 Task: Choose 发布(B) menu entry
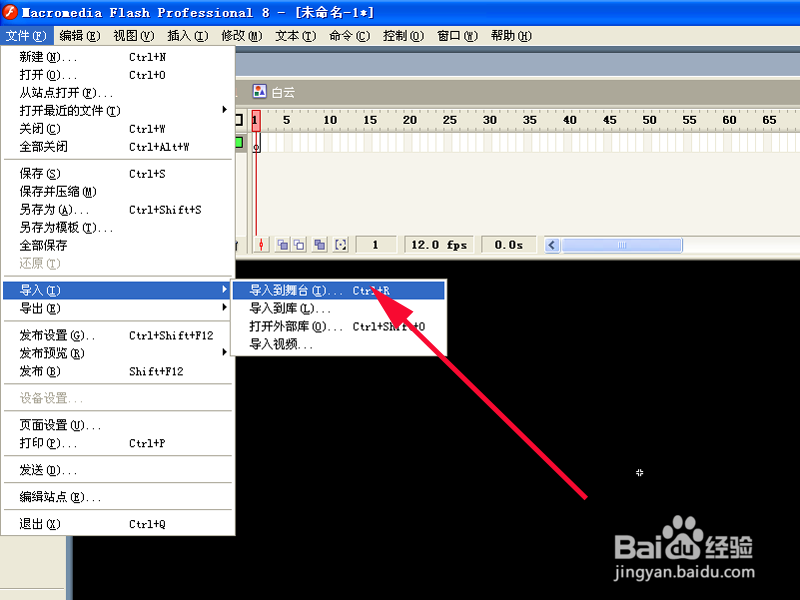click(x=117, y=371)
